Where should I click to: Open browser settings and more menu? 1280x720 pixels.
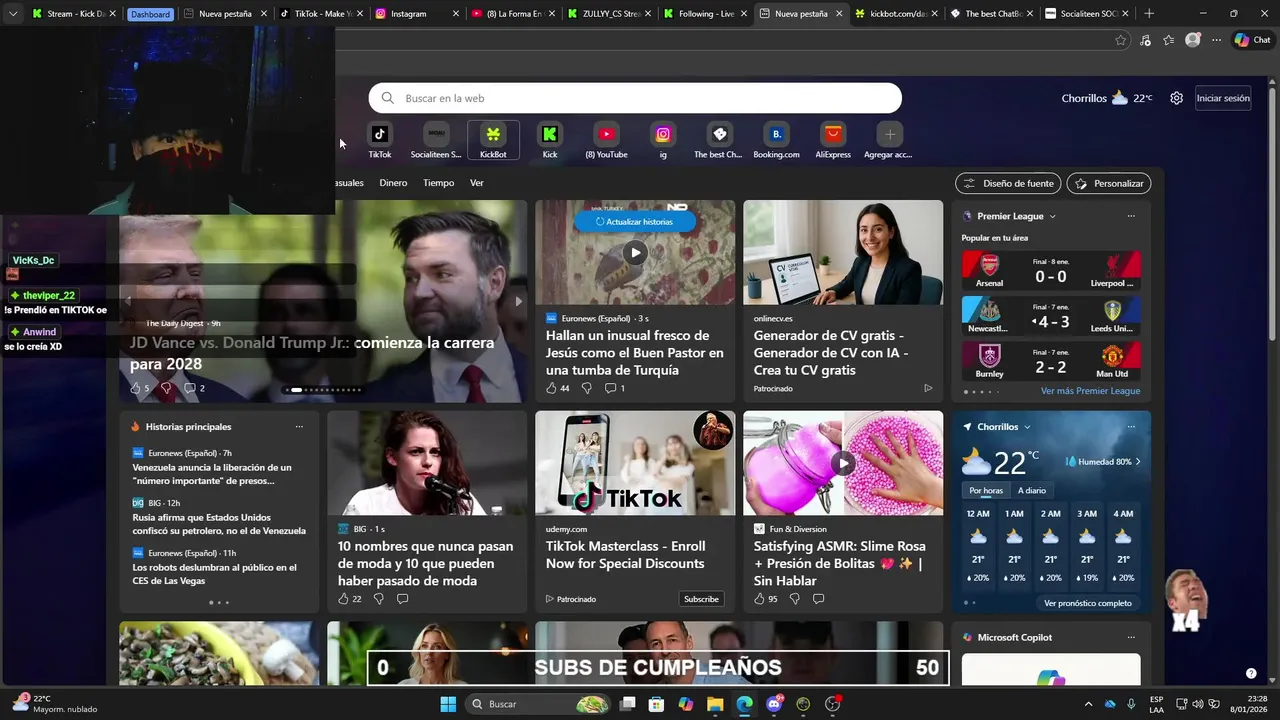pos(1216,40)
